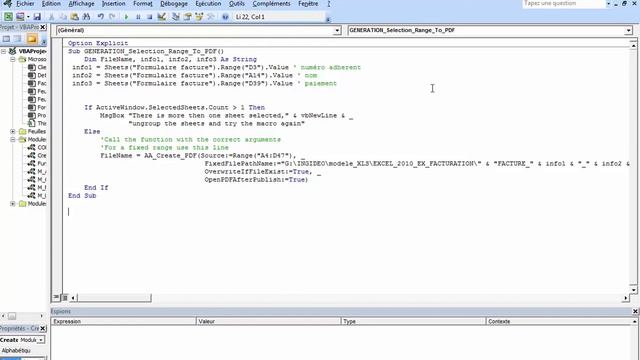Open the Properties Window toolbar icon

tap(187, 17)
